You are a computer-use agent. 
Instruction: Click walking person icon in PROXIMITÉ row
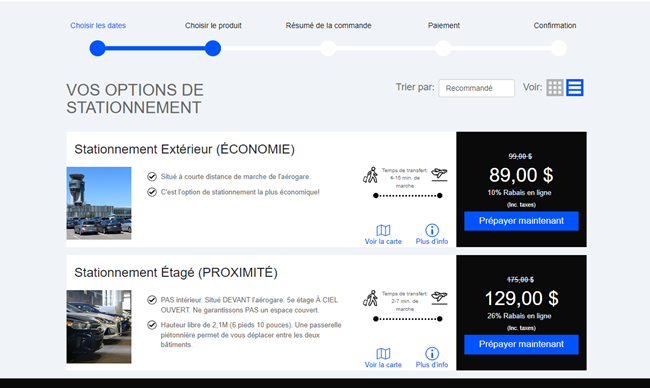point(370,298)
